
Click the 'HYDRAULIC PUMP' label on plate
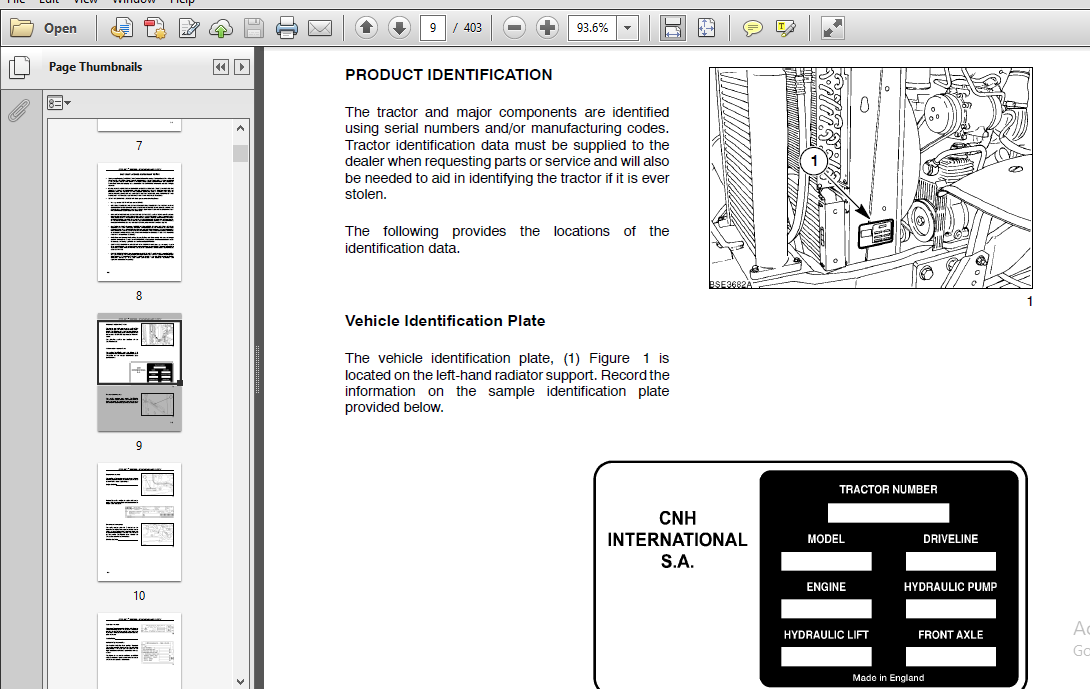tap(950, 587)
